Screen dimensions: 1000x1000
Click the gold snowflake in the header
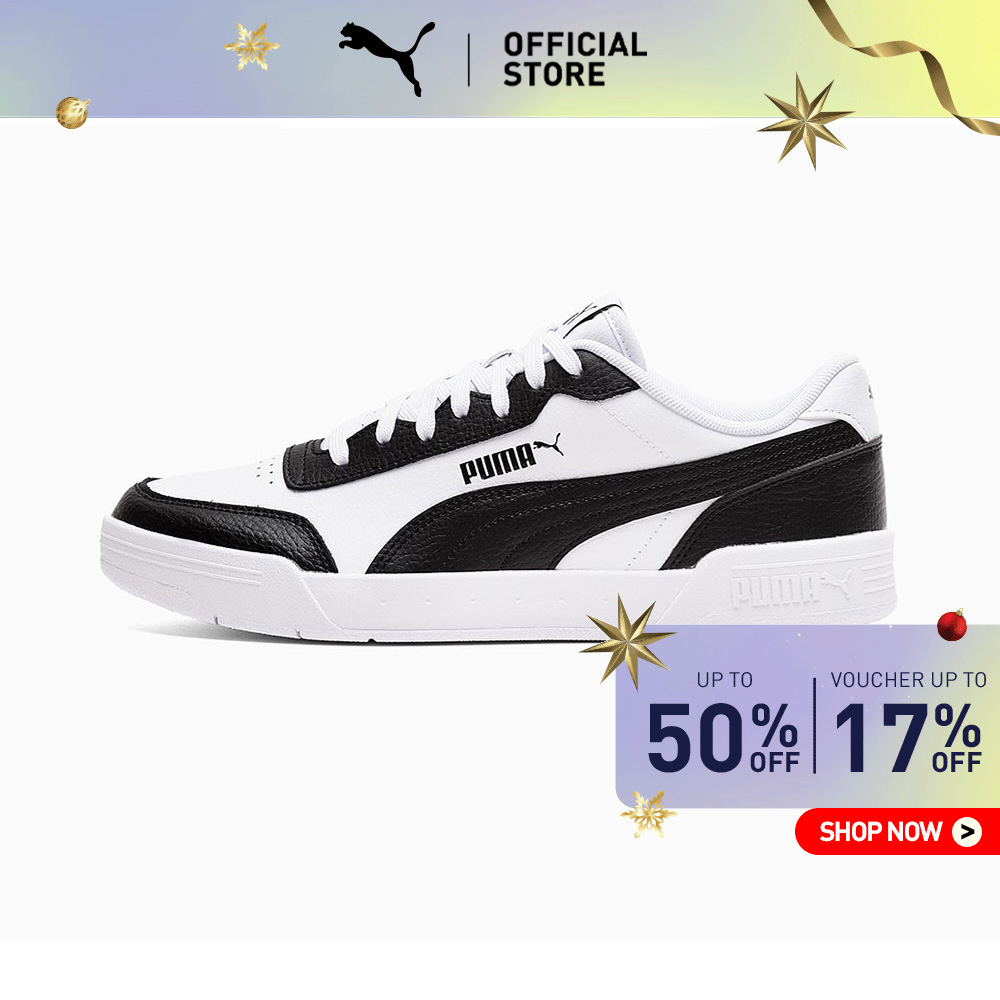click(x=251, y=47)
